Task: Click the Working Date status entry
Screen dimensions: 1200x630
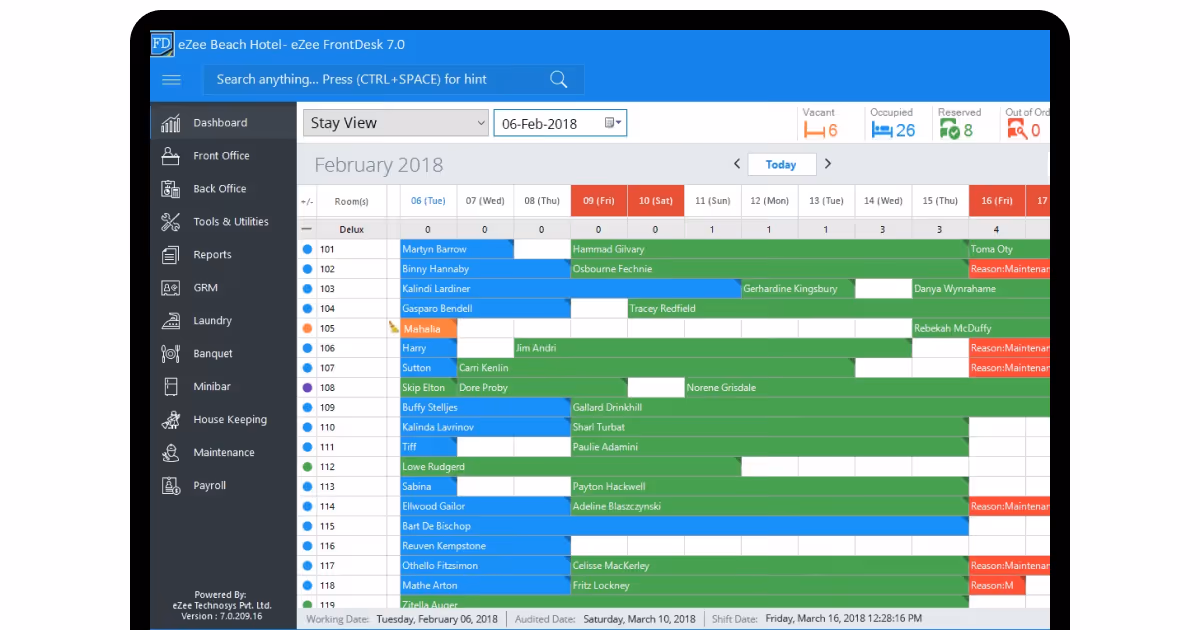Action: click(401, 619)
